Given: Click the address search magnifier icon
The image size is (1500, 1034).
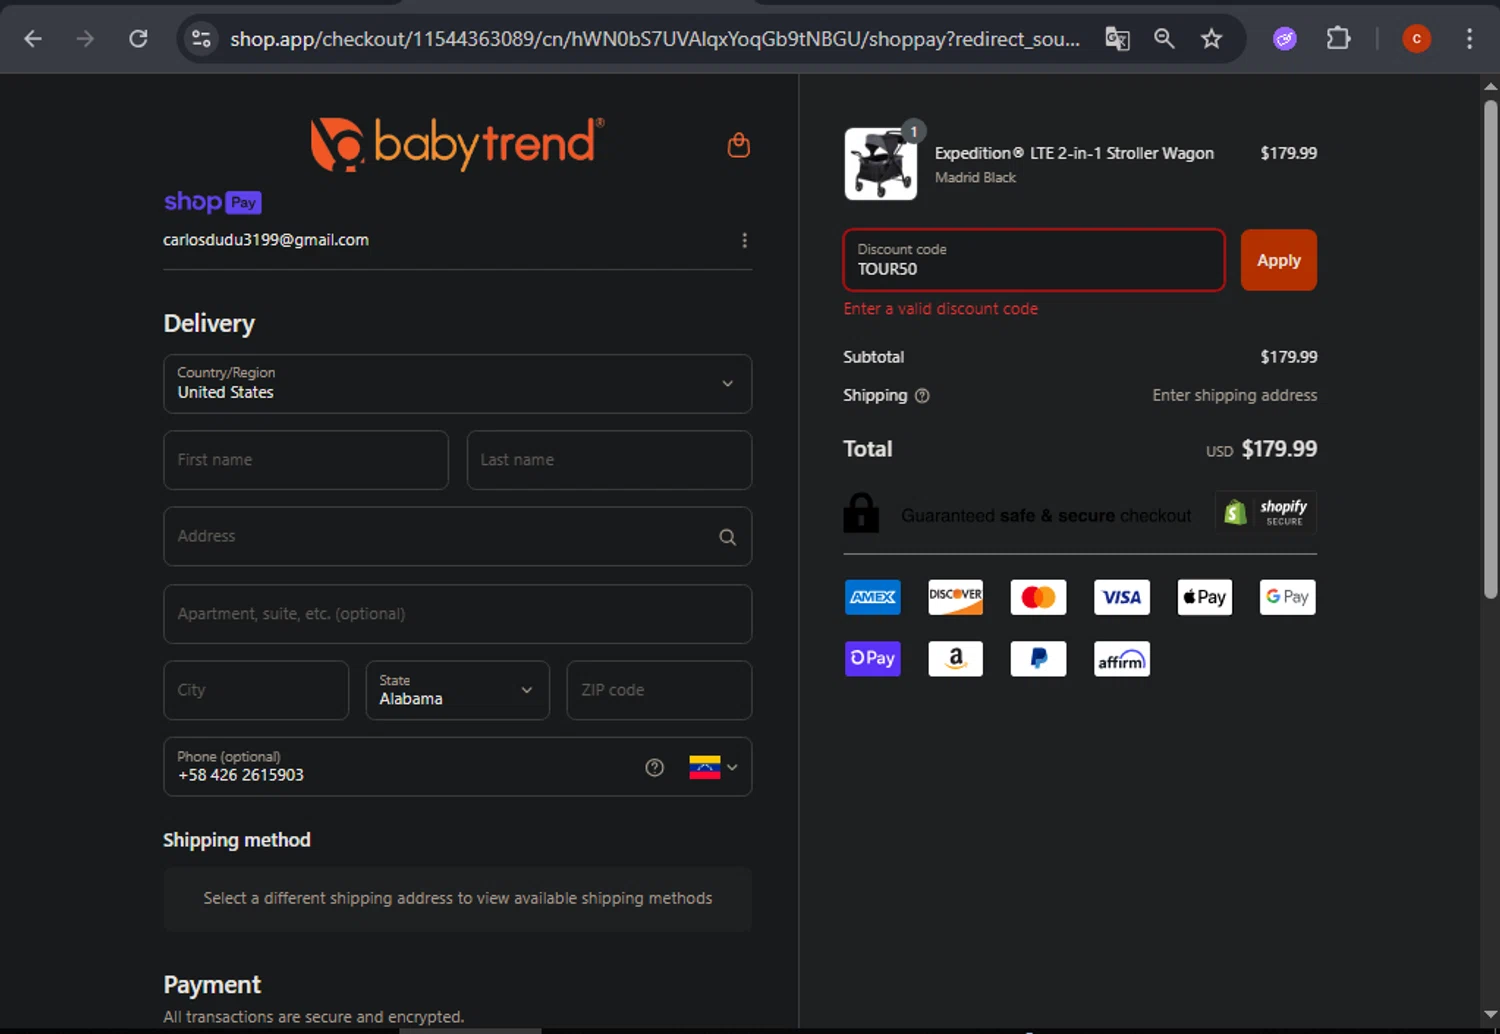Looking at the screenshot, I should coord(728,537).
